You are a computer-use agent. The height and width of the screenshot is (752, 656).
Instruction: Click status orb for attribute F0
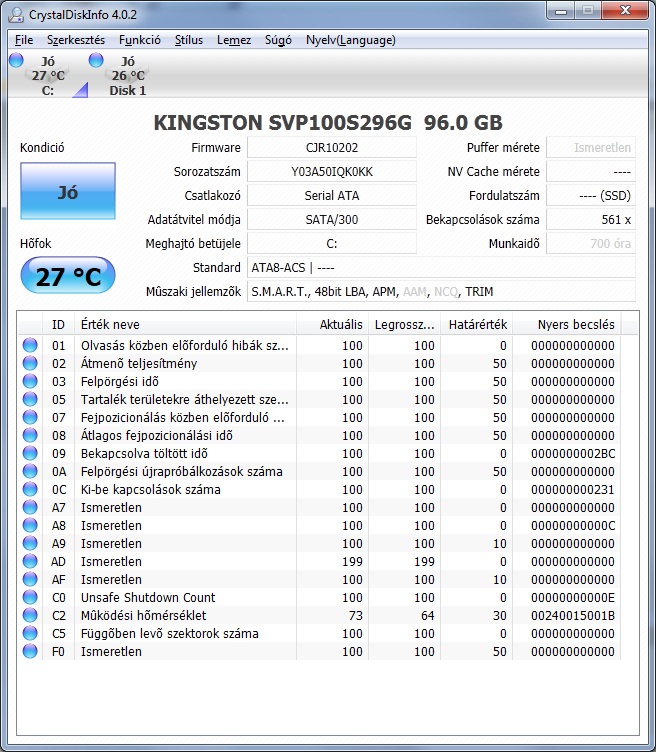(30, 651)
